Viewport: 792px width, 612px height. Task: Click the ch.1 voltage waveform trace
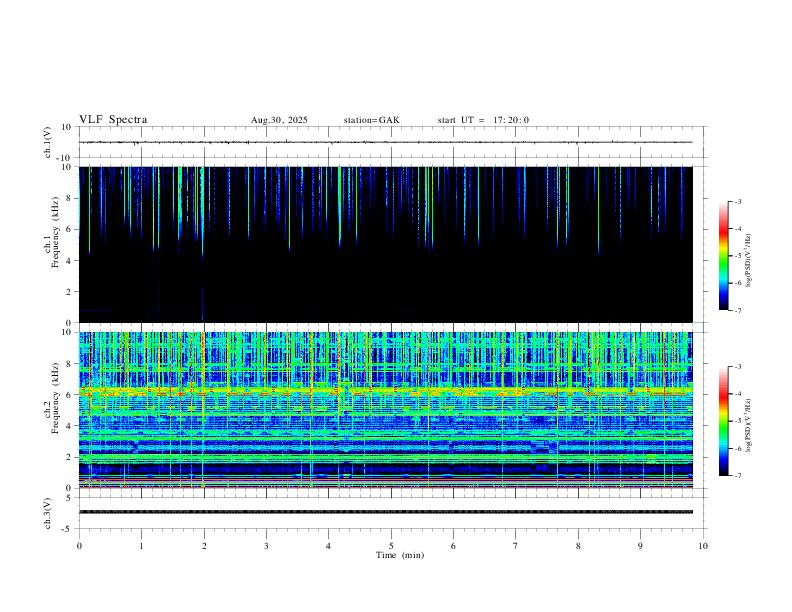(x=386, y=142)
